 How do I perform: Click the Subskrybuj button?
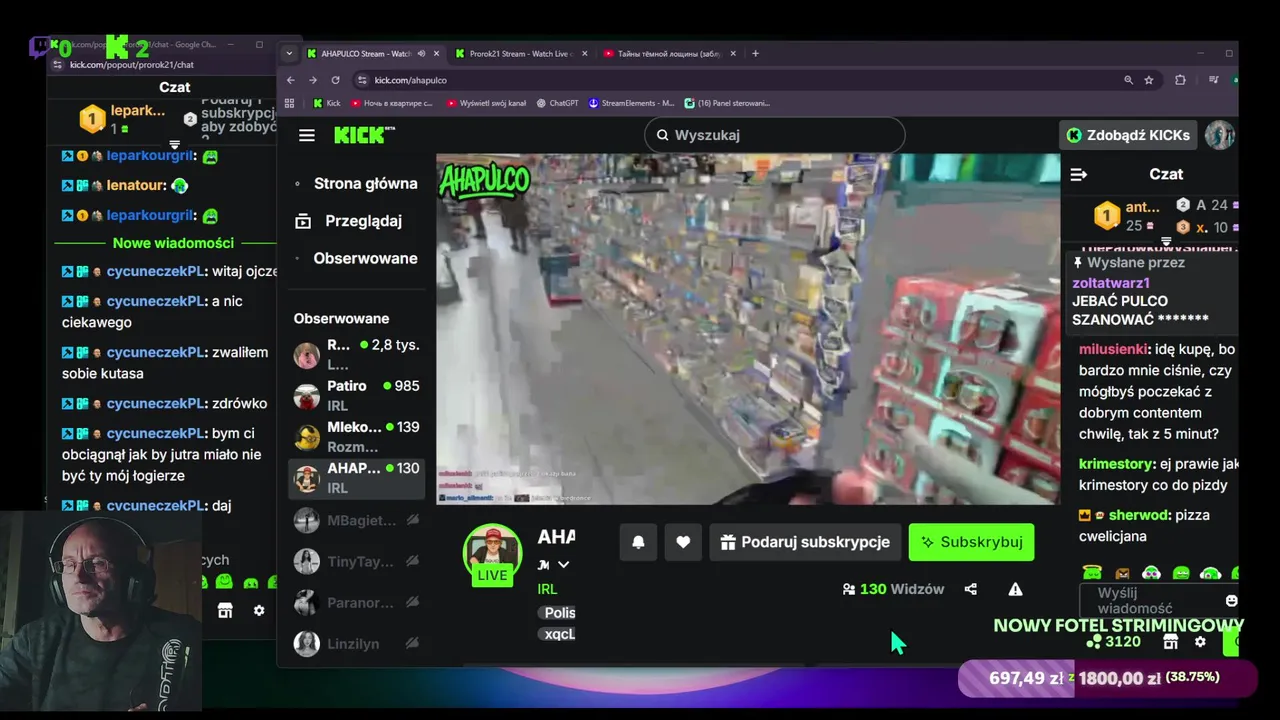coord(971,542)
